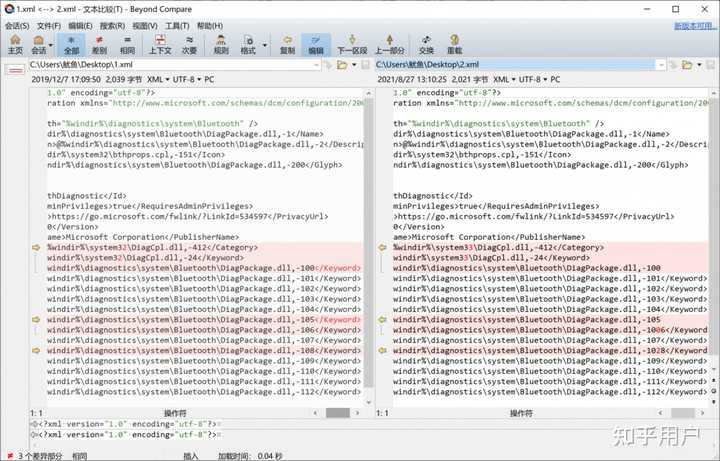
Task: Copy-left arrow on right -412</Category> line
Action: click(382, 247)
